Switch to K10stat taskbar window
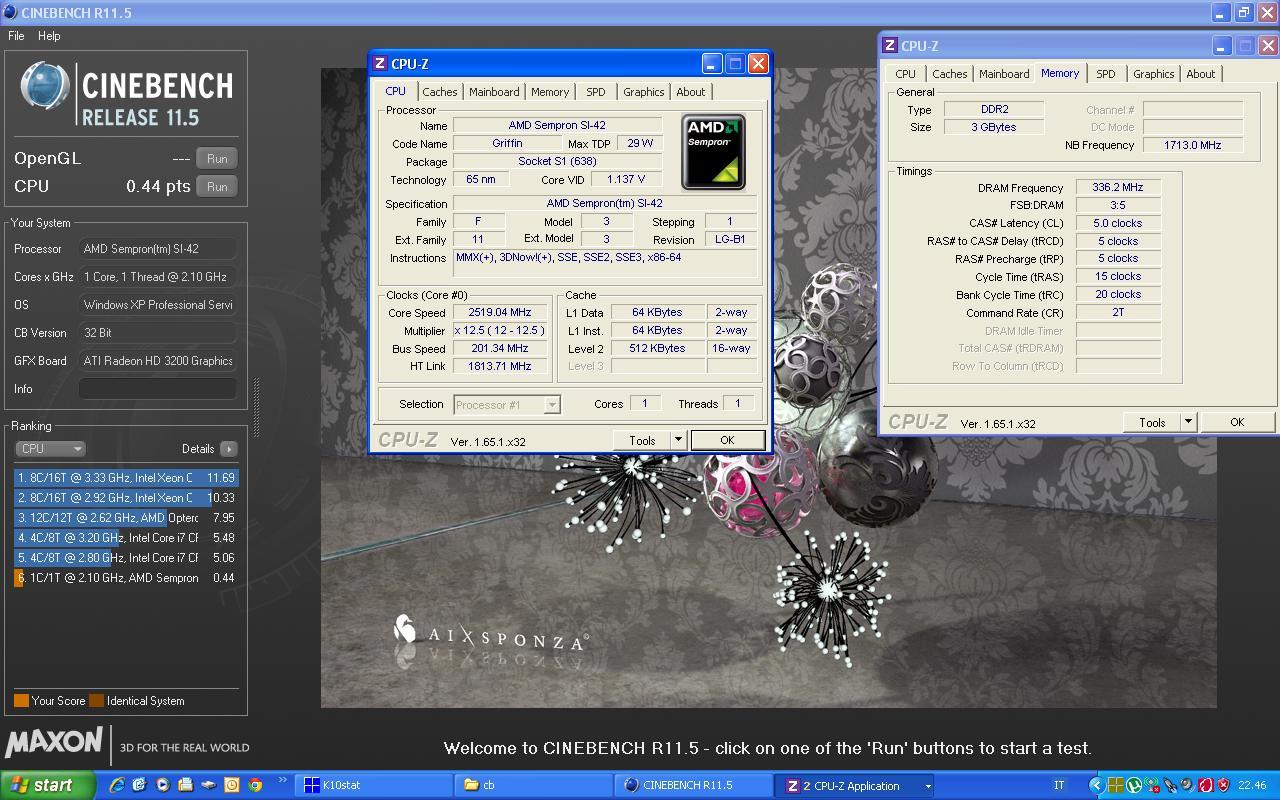1280x800 pixels. (x=374, y=785)
